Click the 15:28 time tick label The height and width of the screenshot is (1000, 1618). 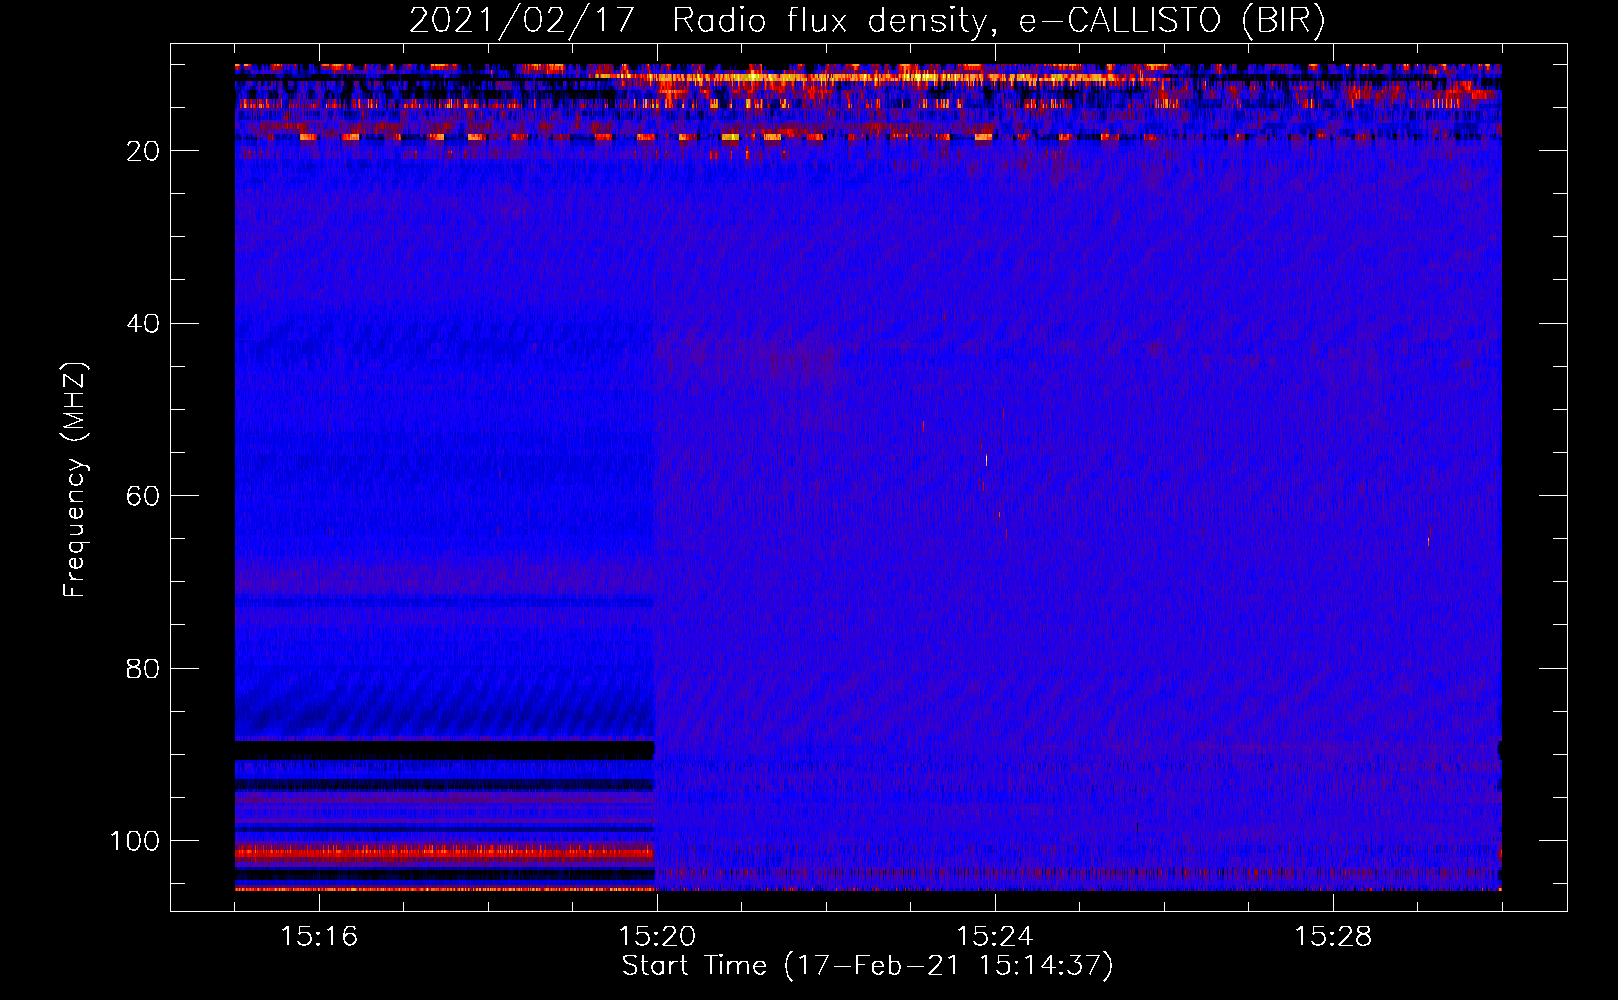click(1333, 936)
